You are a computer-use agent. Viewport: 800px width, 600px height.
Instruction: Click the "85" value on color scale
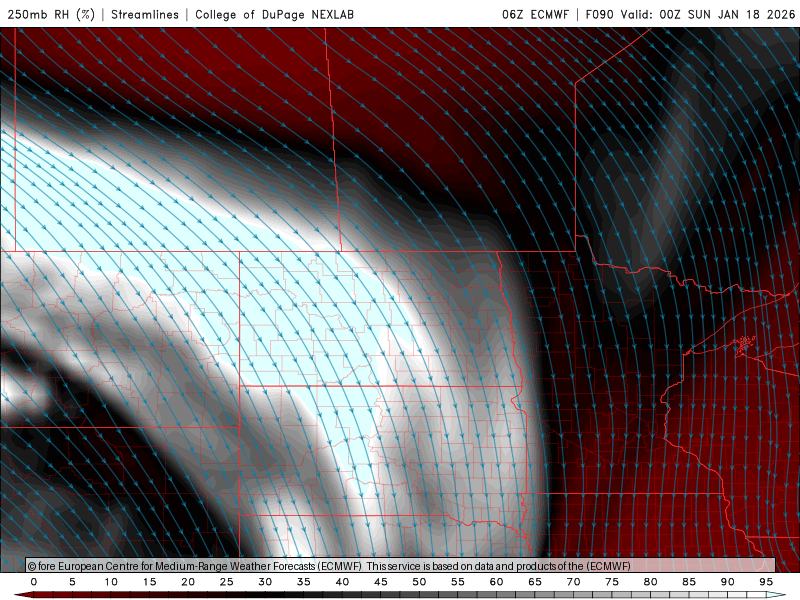(x=689, y=582)
